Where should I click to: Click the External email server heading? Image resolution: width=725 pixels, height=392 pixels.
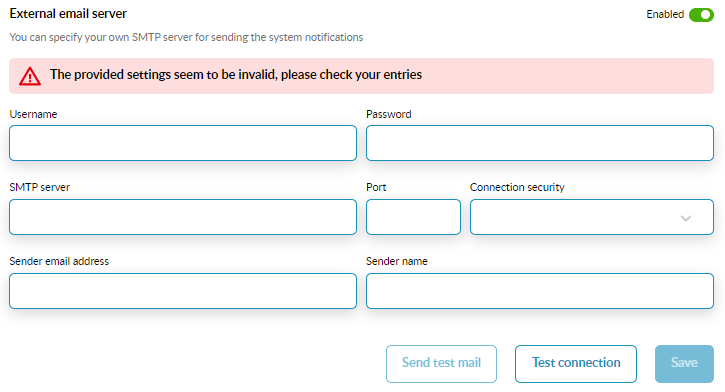pyautogui.click(x=68, y=14)
